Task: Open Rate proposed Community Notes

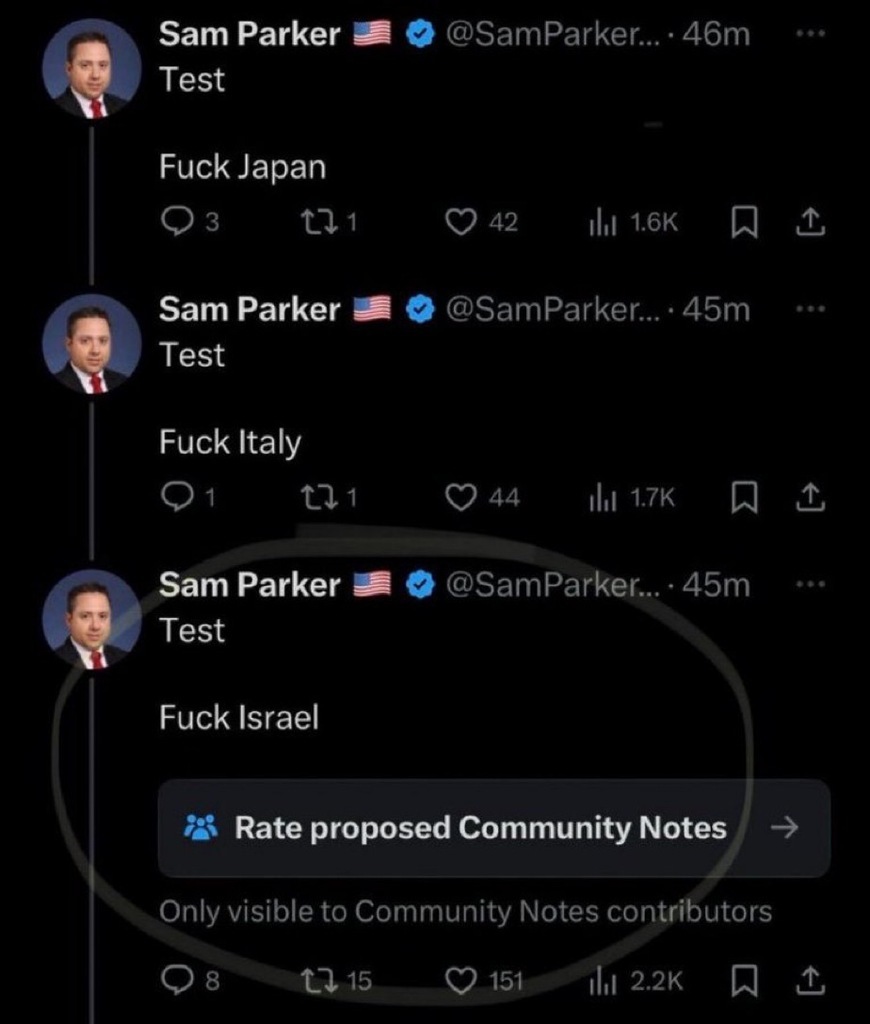Action: click(x=480, y=828)
